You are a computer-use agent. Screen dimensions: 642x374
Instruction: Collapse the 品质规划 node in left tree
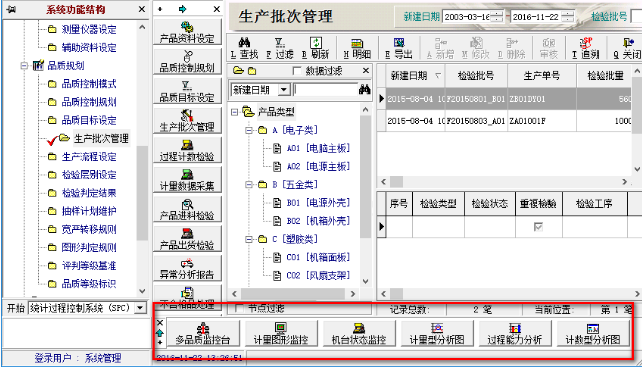pyautogui.click(x=24, y=66)
